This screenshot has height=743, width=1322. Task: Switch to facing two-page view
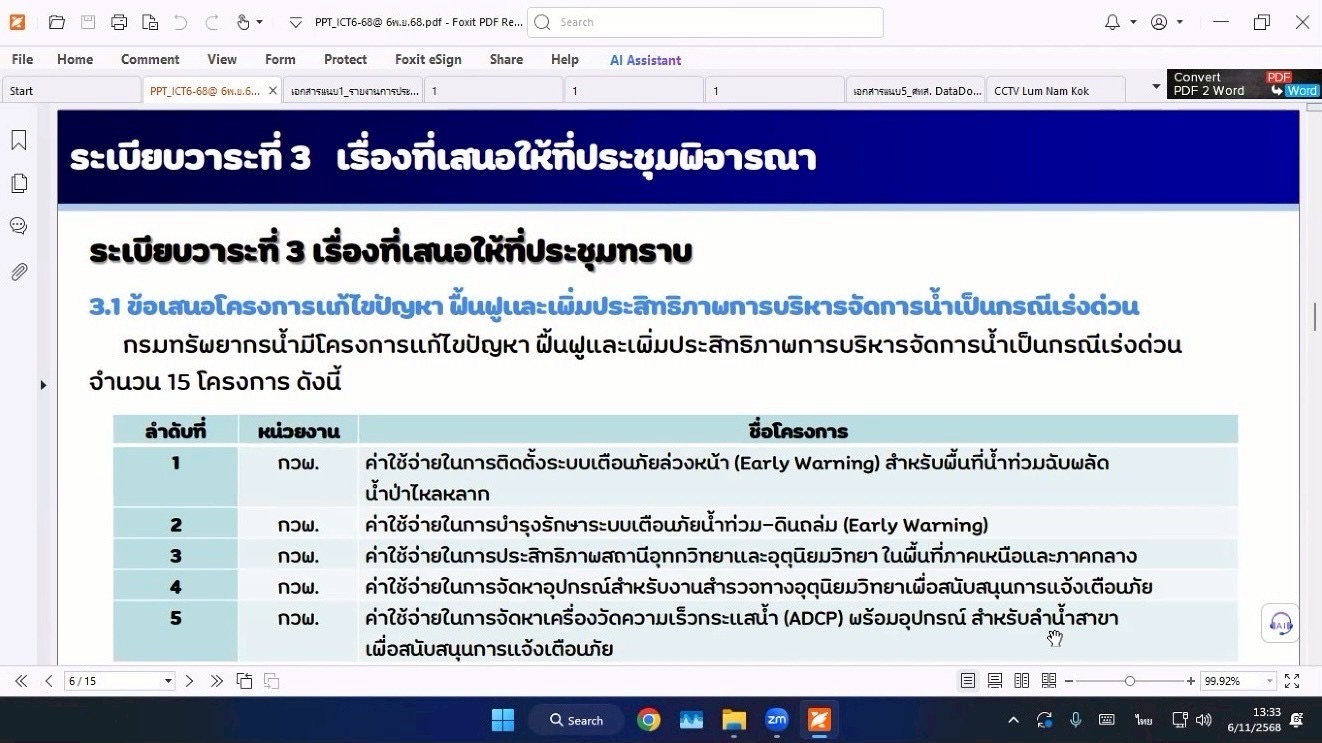1021,681
